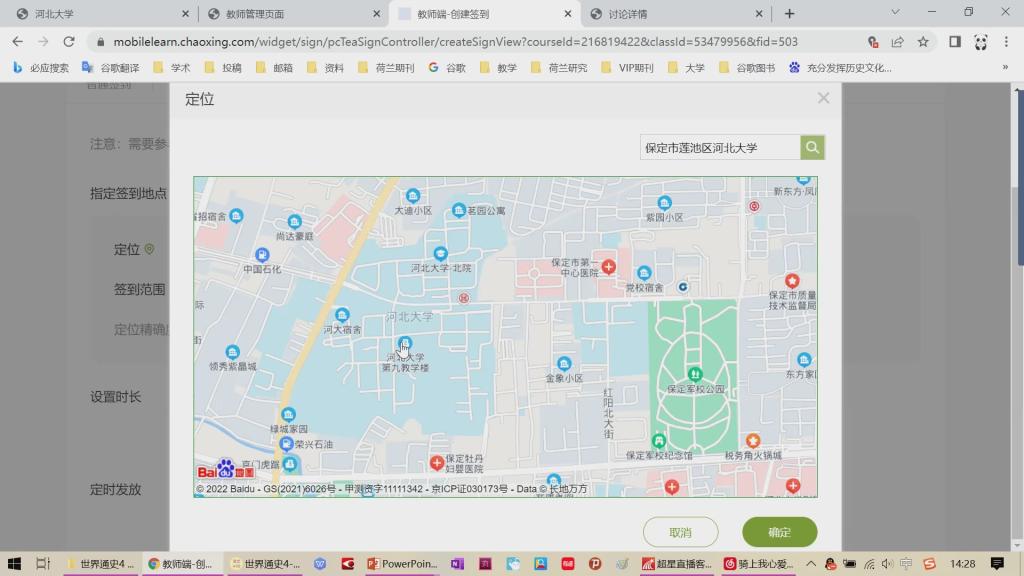Viewport: 1024px width, 576px height.
Task: Click the 河北大学-北院 map marker
Action: click(x=440, y=253)
